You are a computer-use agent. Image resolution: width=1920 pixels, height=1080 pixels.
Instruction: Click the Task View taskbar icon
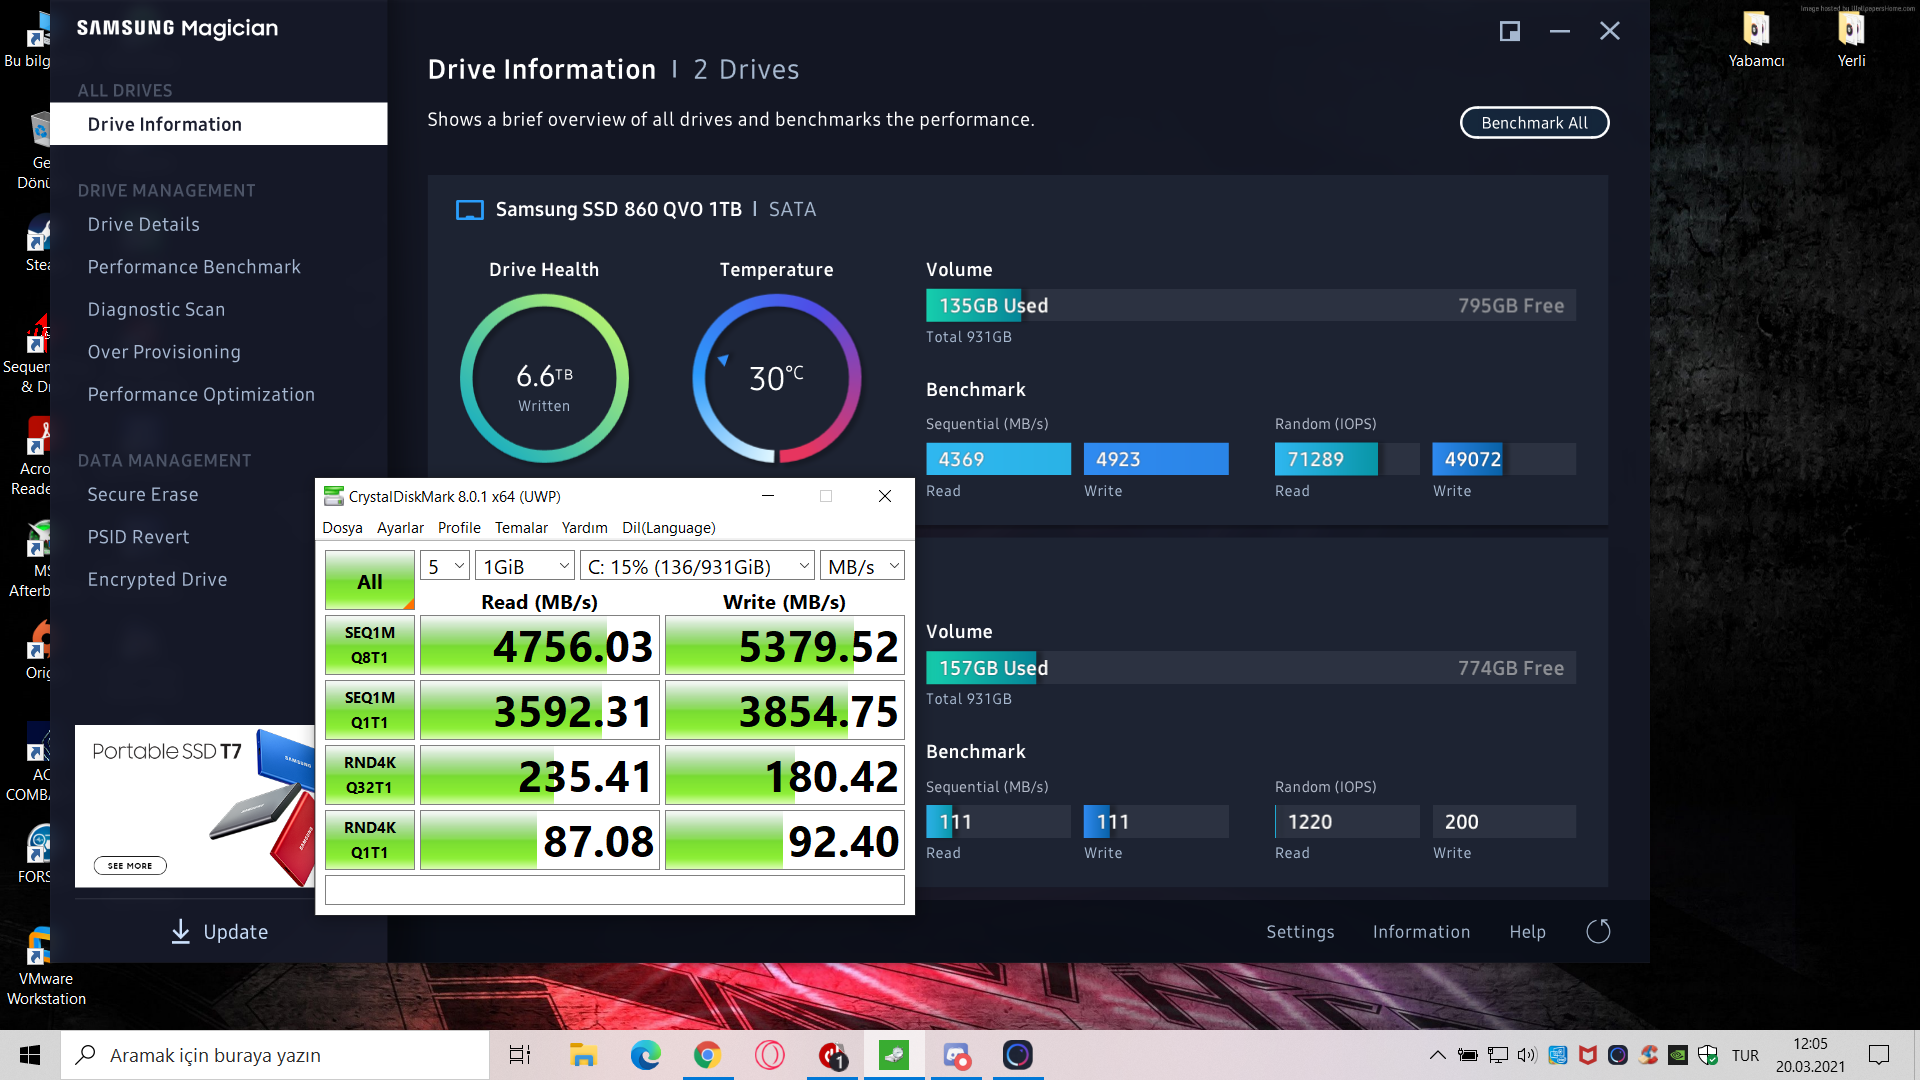point(520,1055)
